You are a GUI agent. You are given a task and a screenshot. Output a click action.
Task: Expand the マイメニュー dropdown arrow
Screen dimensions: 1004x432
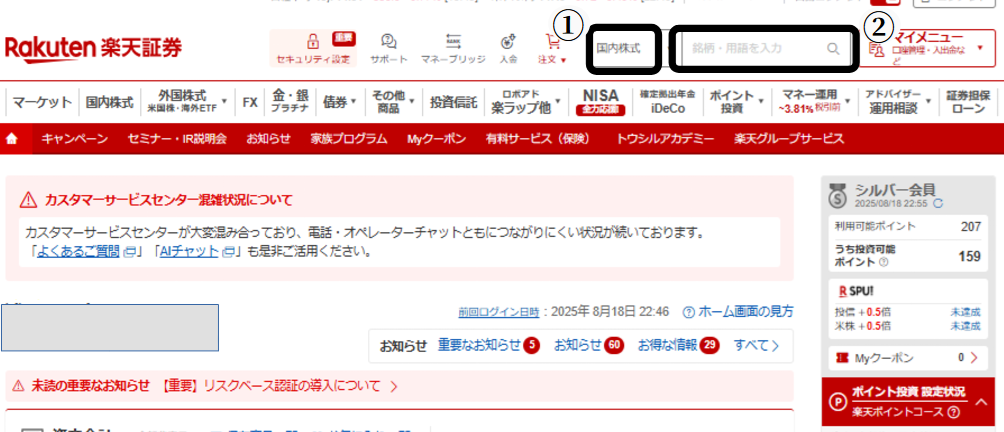point(980,48)
